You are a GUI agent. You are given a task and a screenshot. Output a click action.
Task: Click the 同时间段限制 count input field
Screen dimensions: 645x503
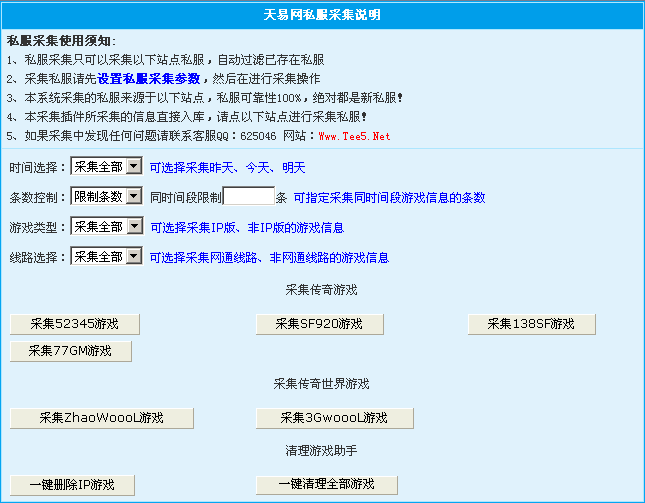248,197
